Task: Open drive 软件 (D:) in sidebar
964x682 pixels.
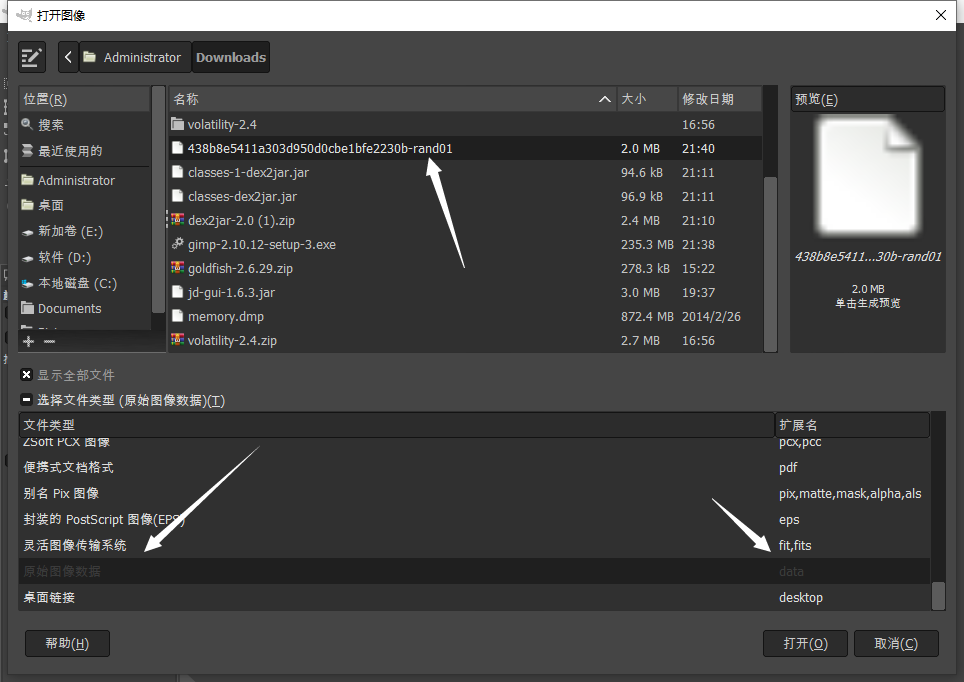Action: (84, 257)
